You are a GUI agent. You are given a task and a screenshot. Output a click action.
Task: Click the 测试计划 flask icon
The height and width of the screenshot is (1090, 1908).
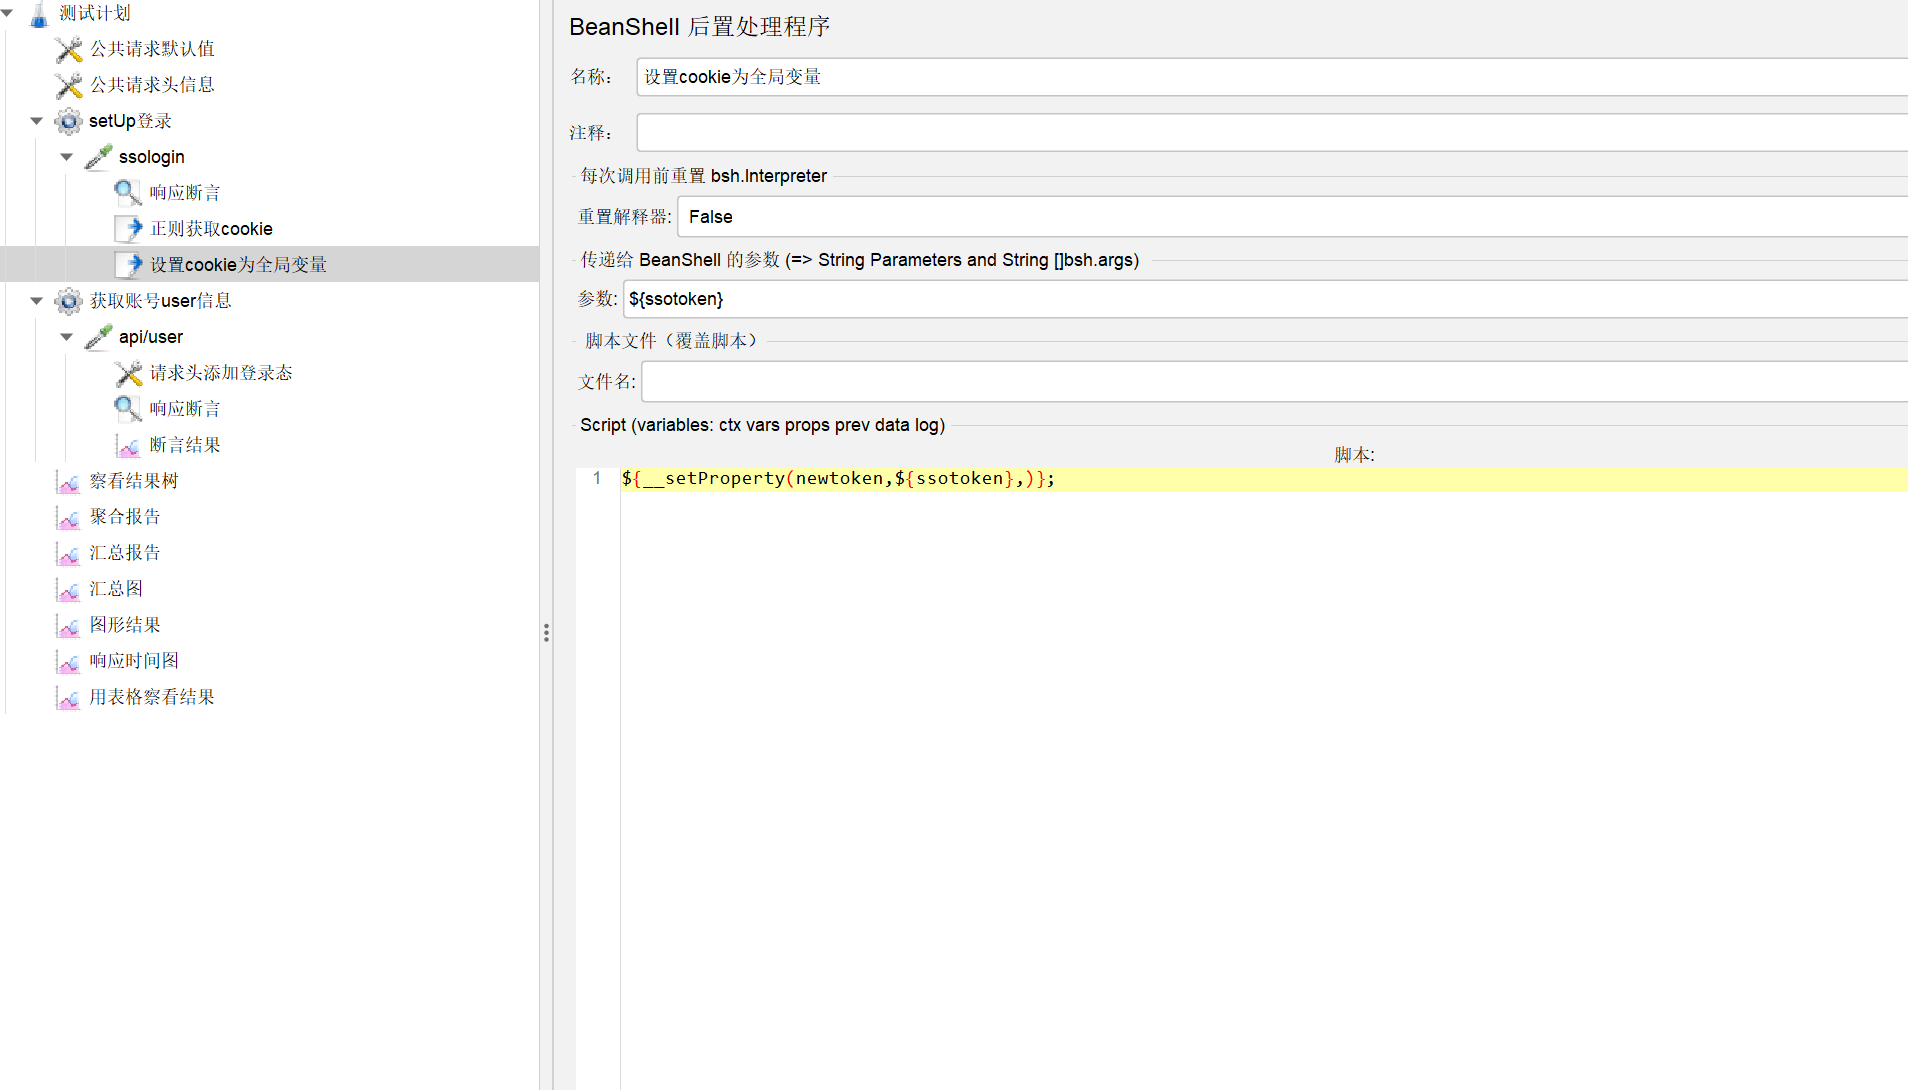[38, 14]
